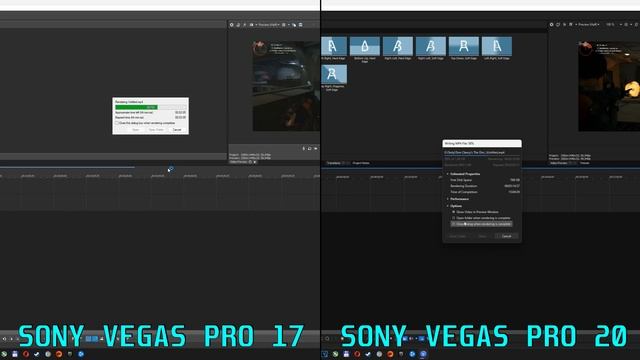Switch to Transitions tab in Vegas Pro 20
640x360 pixels.
[x=333, y=163]
